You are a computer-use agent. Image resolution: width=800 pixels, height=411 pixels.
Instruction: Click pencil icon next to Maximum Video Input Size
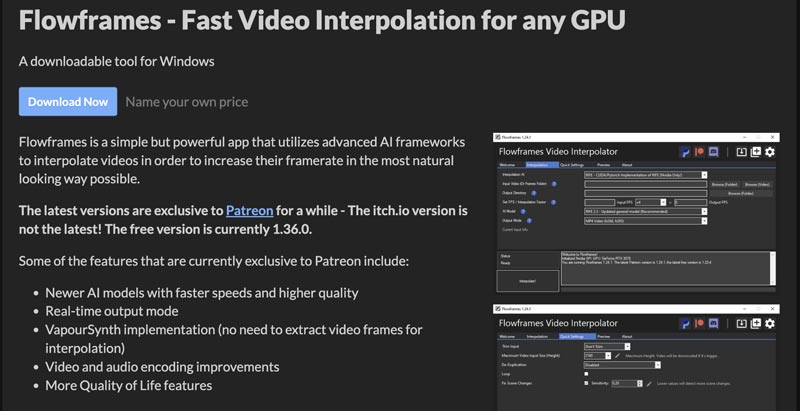[617, 355]
